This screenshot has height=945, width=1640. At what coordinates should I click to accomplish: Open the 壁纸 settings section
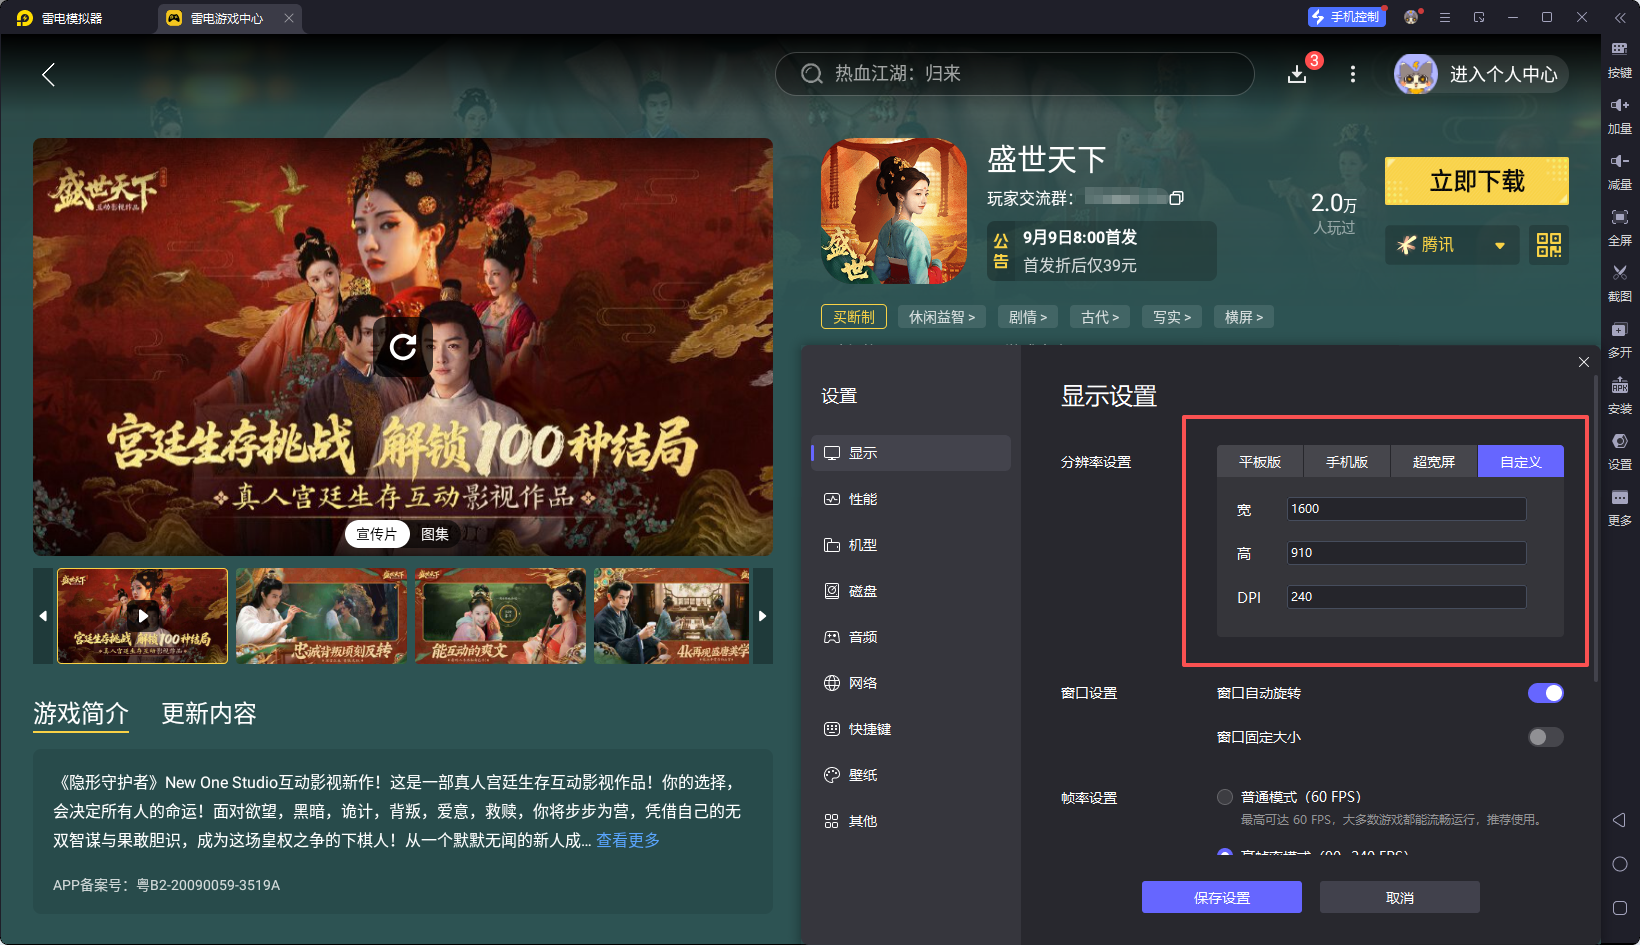pyautogui.click(x=911, y=775)
